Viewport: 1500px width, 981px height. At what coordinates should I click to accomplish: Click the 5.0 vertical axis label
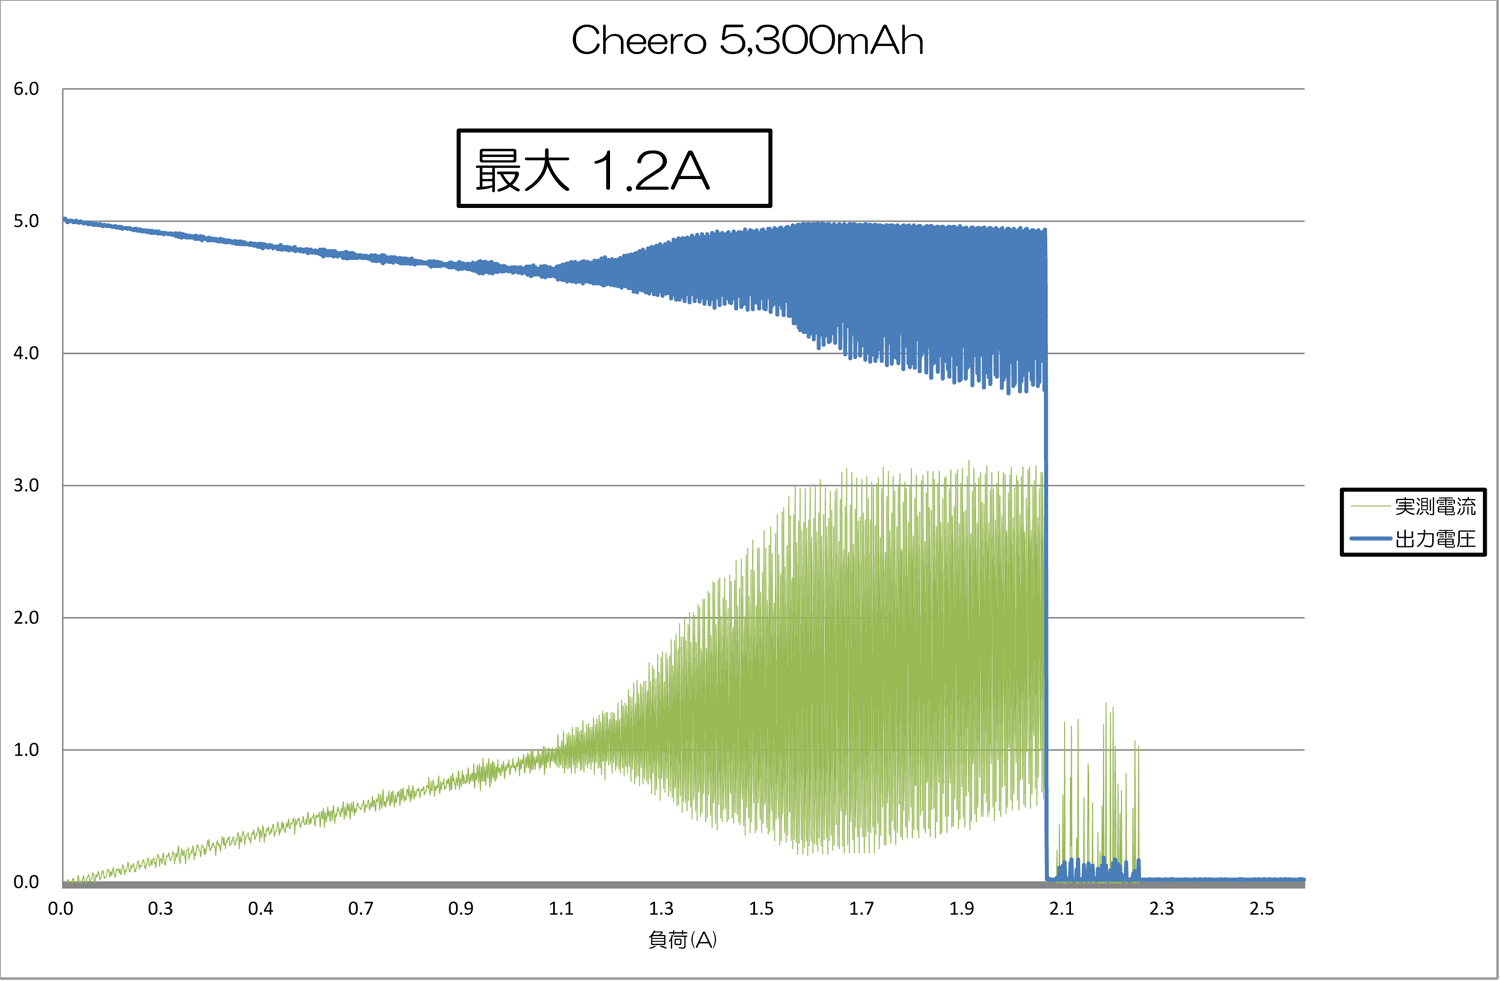coord(26,221)
